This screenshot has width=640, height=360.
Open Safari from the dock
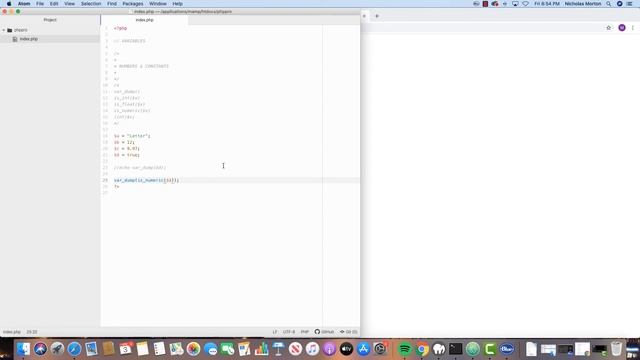[74, 349]
